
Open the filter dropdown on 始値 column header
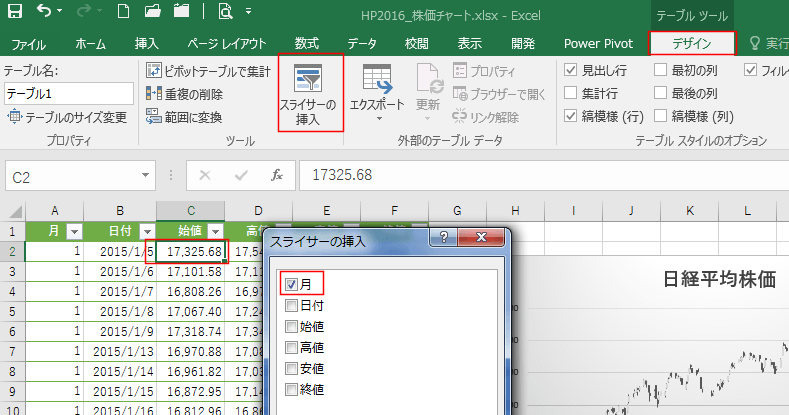click(215, 231)
